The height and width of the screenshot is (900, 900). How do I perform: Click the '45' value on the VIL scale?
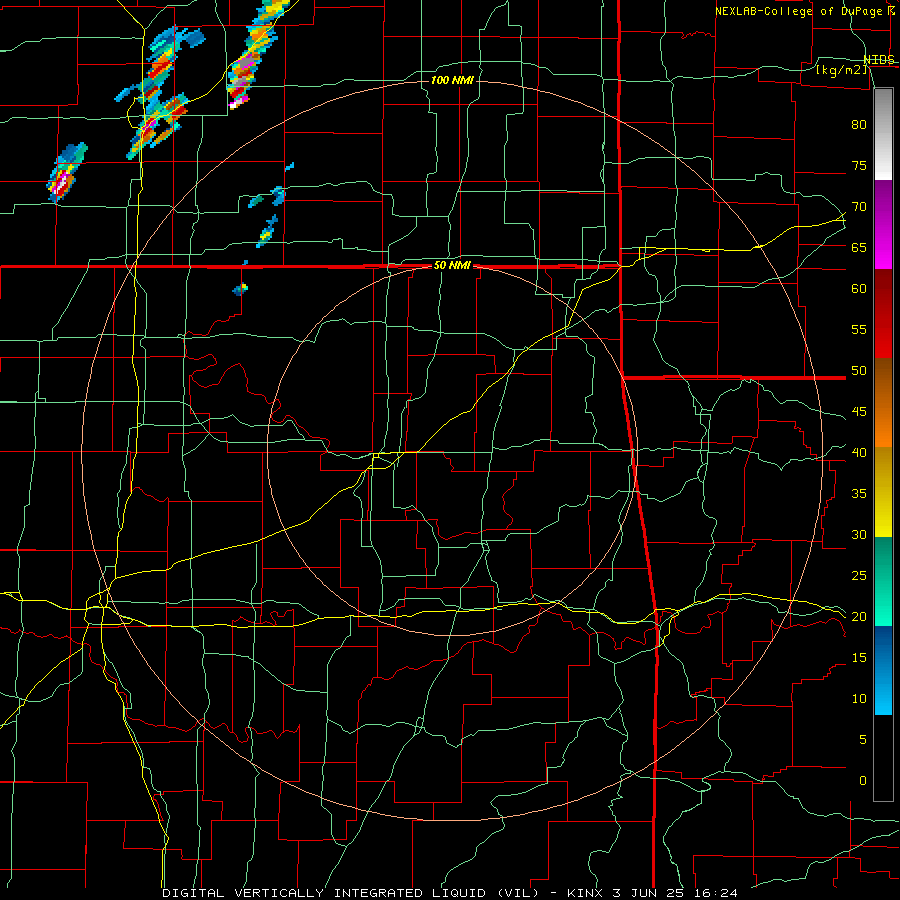859,412
